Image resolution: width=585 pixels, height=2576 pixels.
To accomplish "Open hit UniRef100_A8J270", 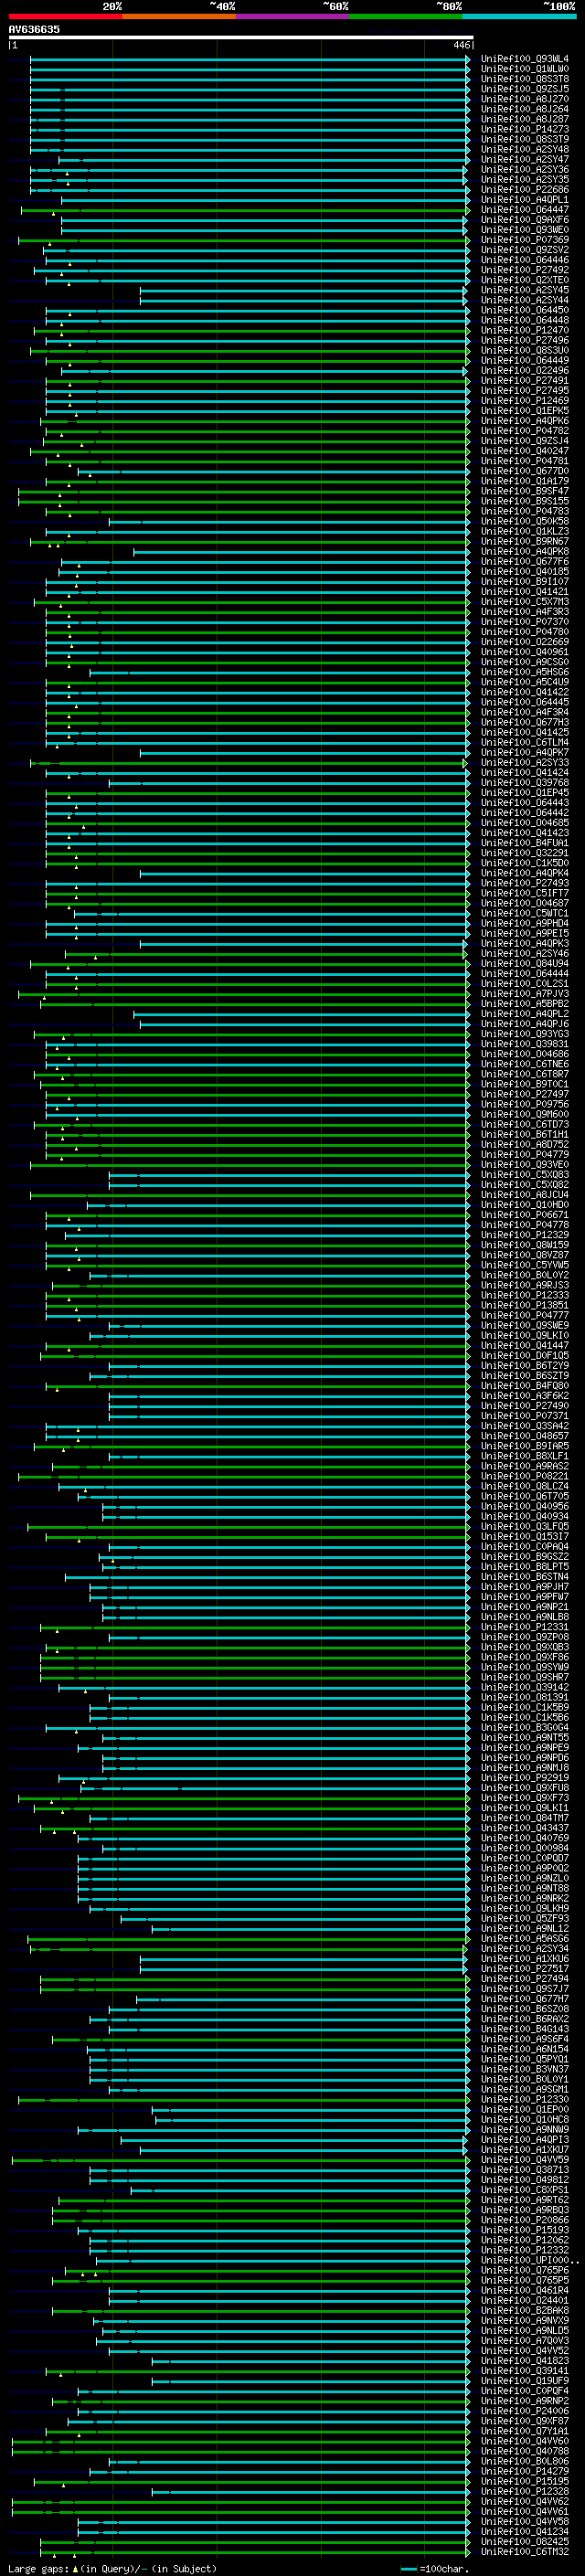I will pos(525,99).
